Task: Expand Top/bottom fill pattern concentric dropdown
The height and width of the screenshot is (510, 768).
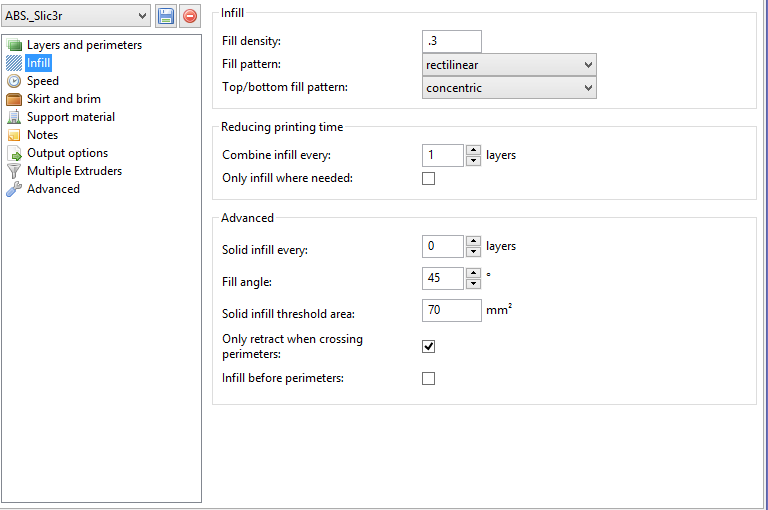Action: coord(509,88)
